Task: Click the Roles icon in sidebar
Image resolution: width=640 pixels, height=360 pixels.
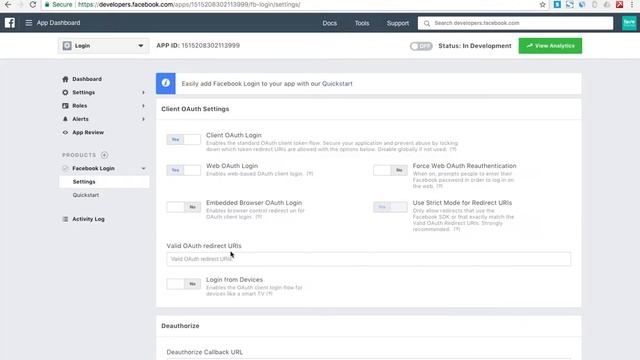Action: (x=65, y=106)
